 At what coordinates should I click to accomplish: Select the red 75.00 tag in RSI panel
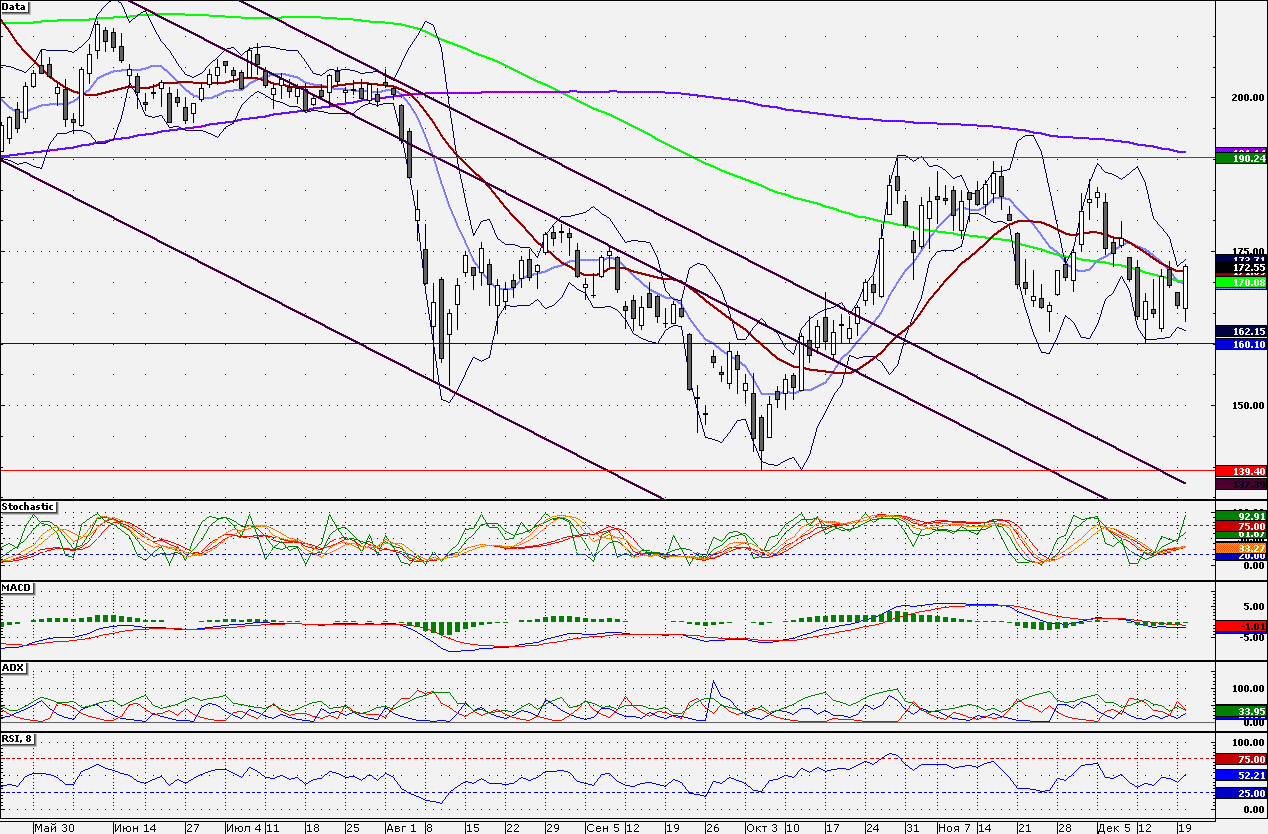pos(1241,760)
